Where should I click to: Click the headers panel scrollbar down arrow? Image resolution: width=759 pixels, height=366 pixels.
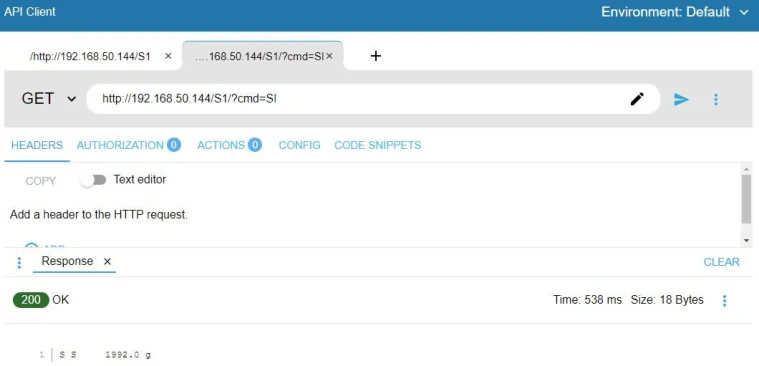point(746,240)
